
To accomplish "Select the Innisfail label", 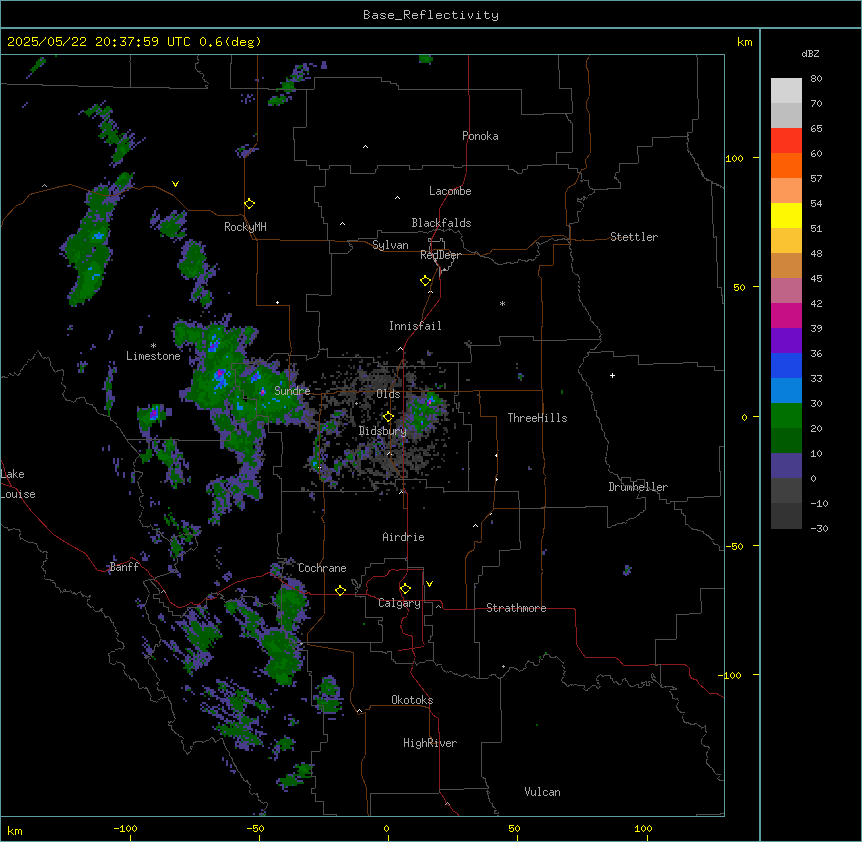I will (415, 326).
